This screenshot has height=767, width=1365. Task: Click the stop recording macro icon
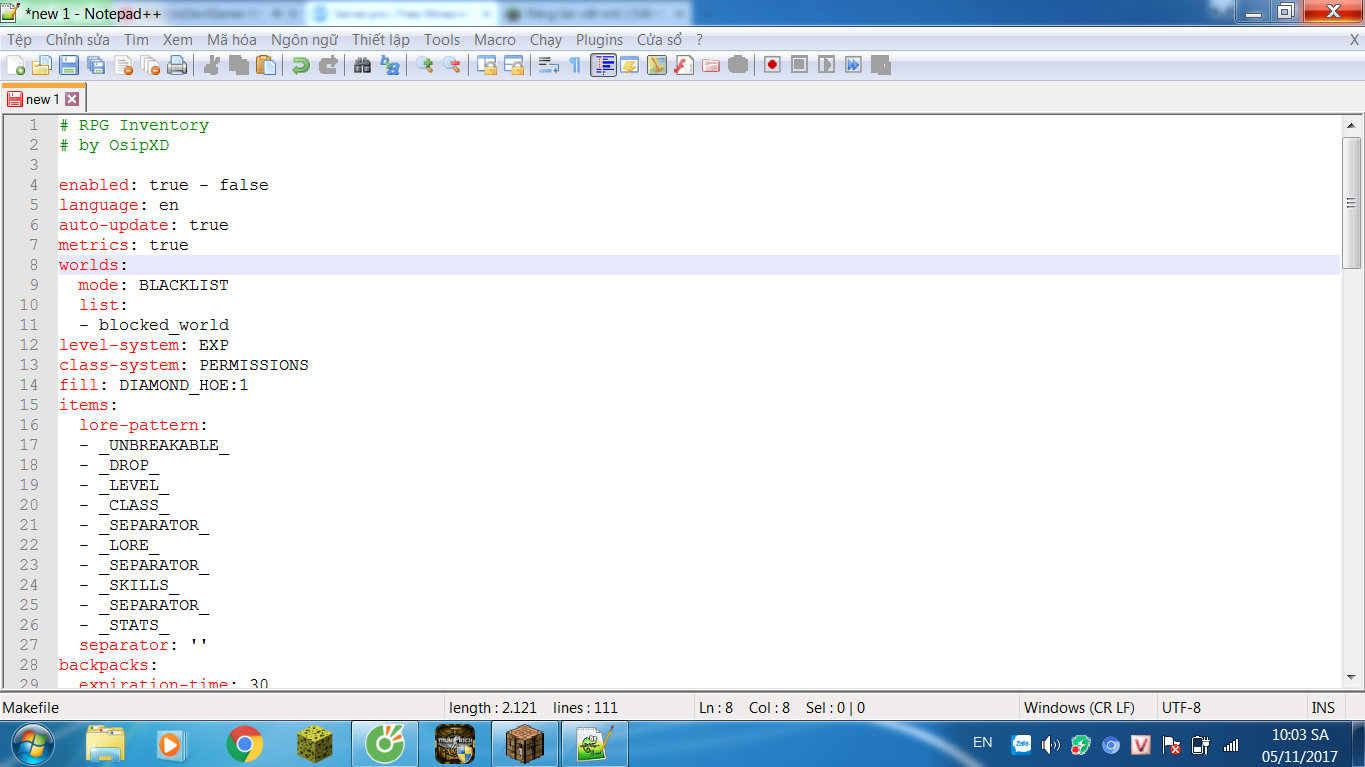coord(799,65)
